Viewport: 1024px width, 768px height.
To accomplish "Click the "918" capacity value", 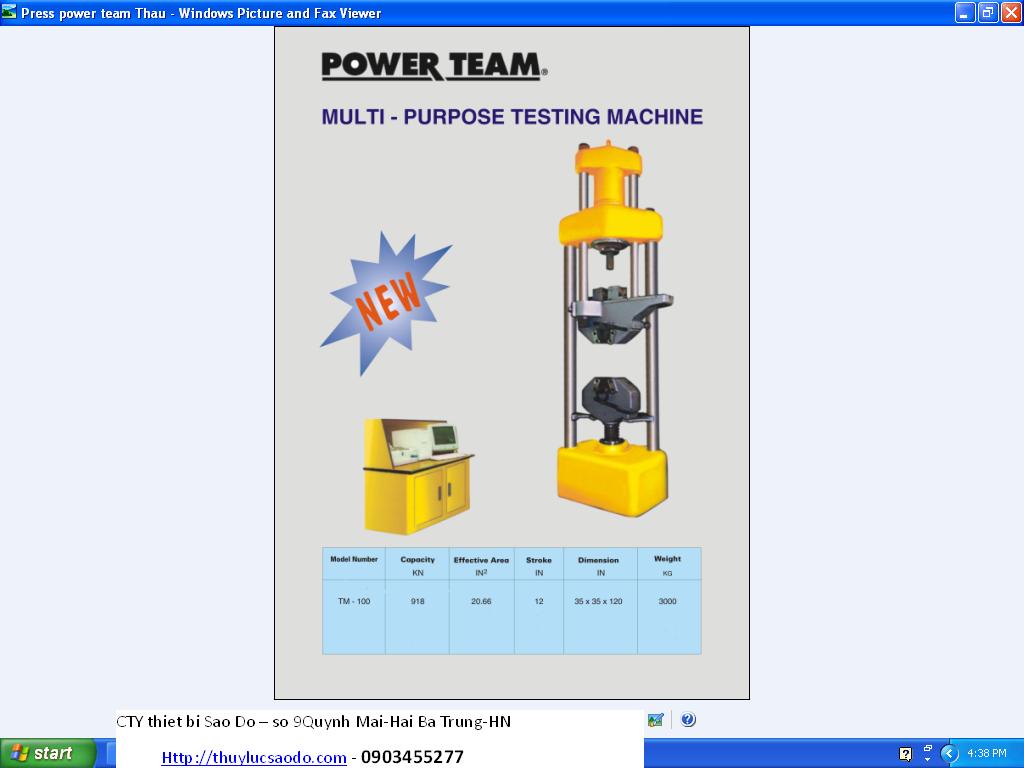I will click(x=417, y=601).
